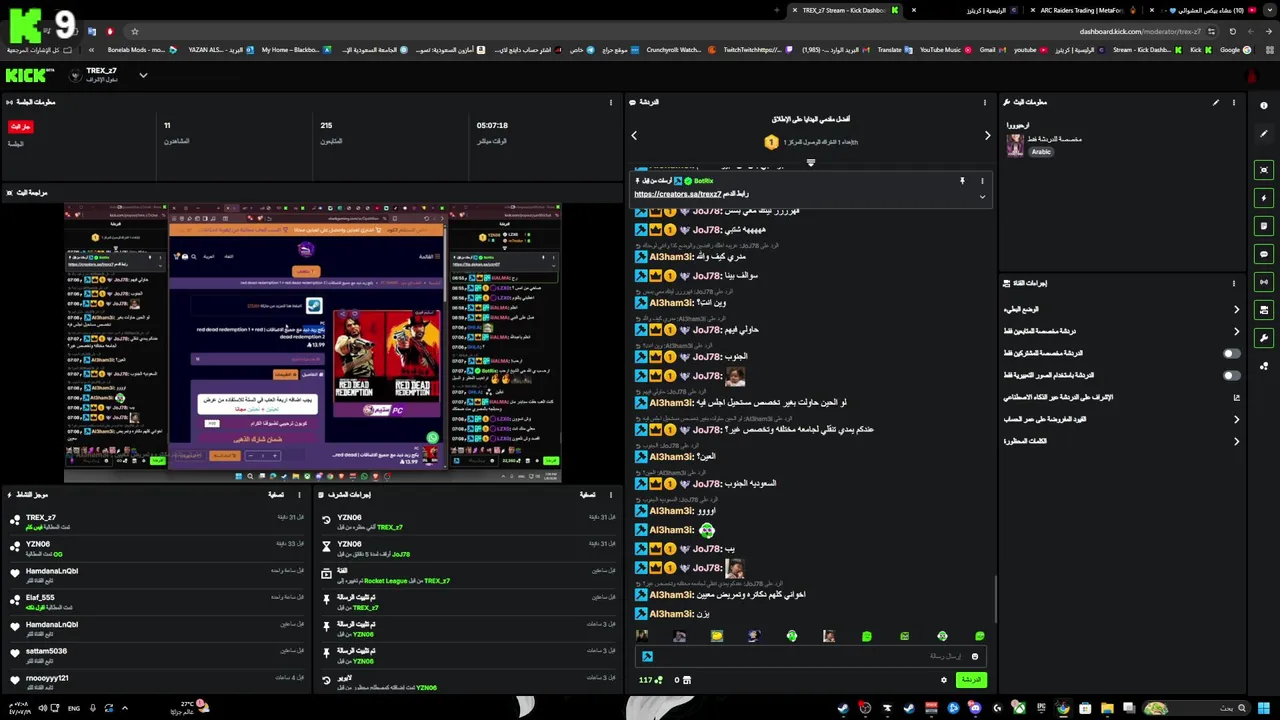This screenshot has width=1280, height=720.
Task: Open the Bonelab Mods bookmark
Action: 142,49
